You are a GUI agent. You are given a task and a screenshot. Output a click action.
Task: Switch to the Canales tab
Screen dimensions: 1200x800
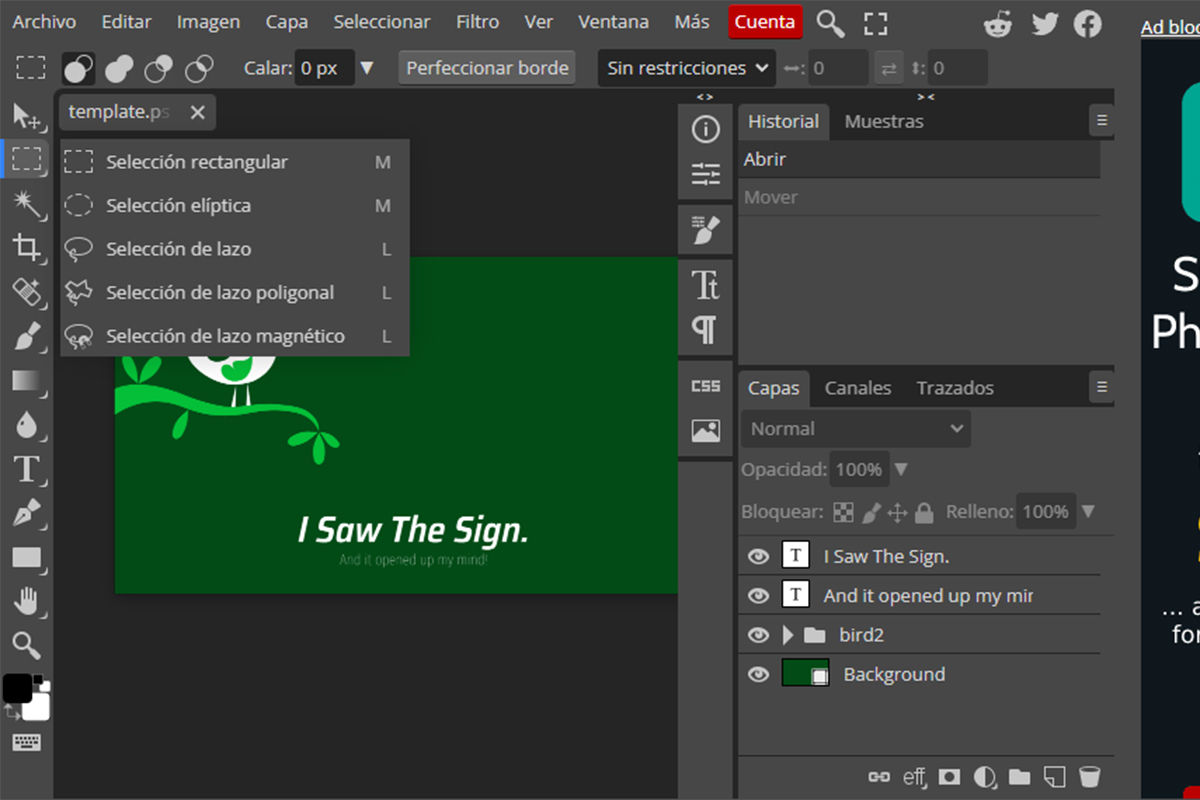[857, 388]
